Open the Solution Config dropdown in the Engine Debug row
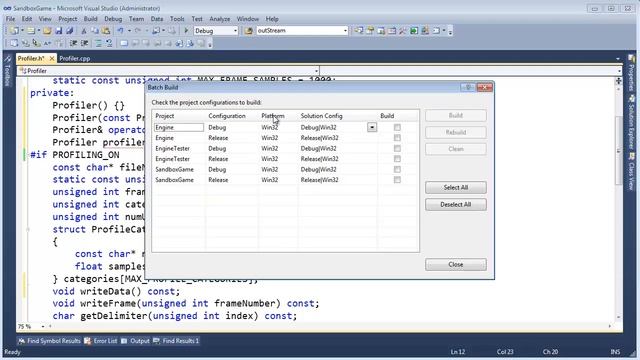640x360 pixels. tap(372, 127)
